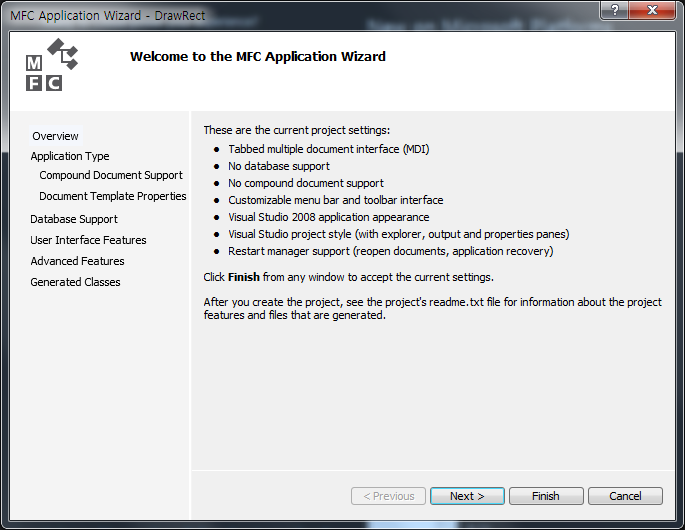
Task: Click 'No compound document support' bullet text
Action: pos(306,183)
